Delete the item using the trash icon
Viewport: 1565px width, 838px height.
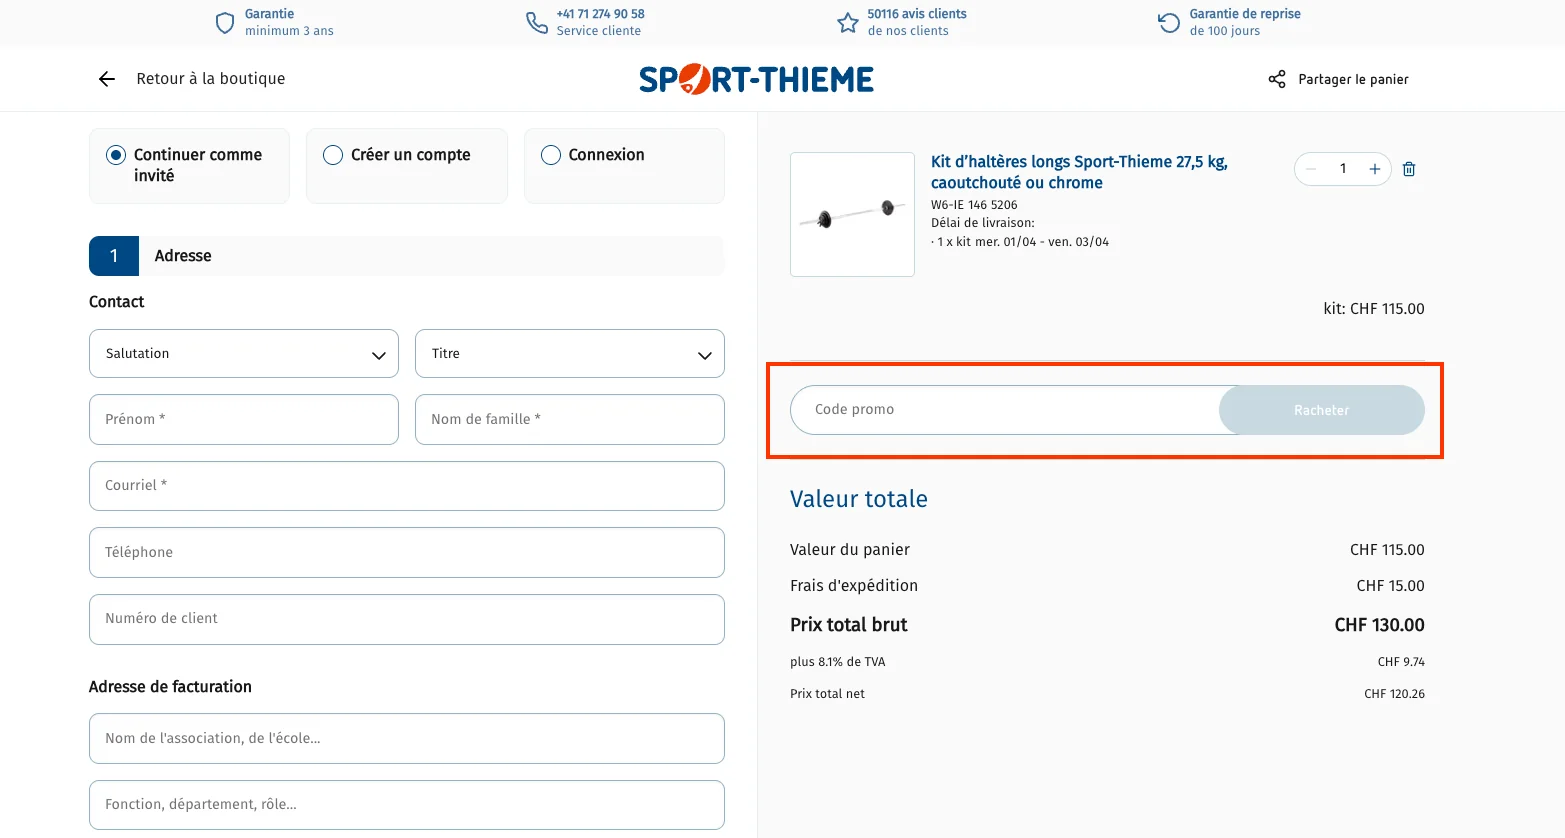[1408, 169]
